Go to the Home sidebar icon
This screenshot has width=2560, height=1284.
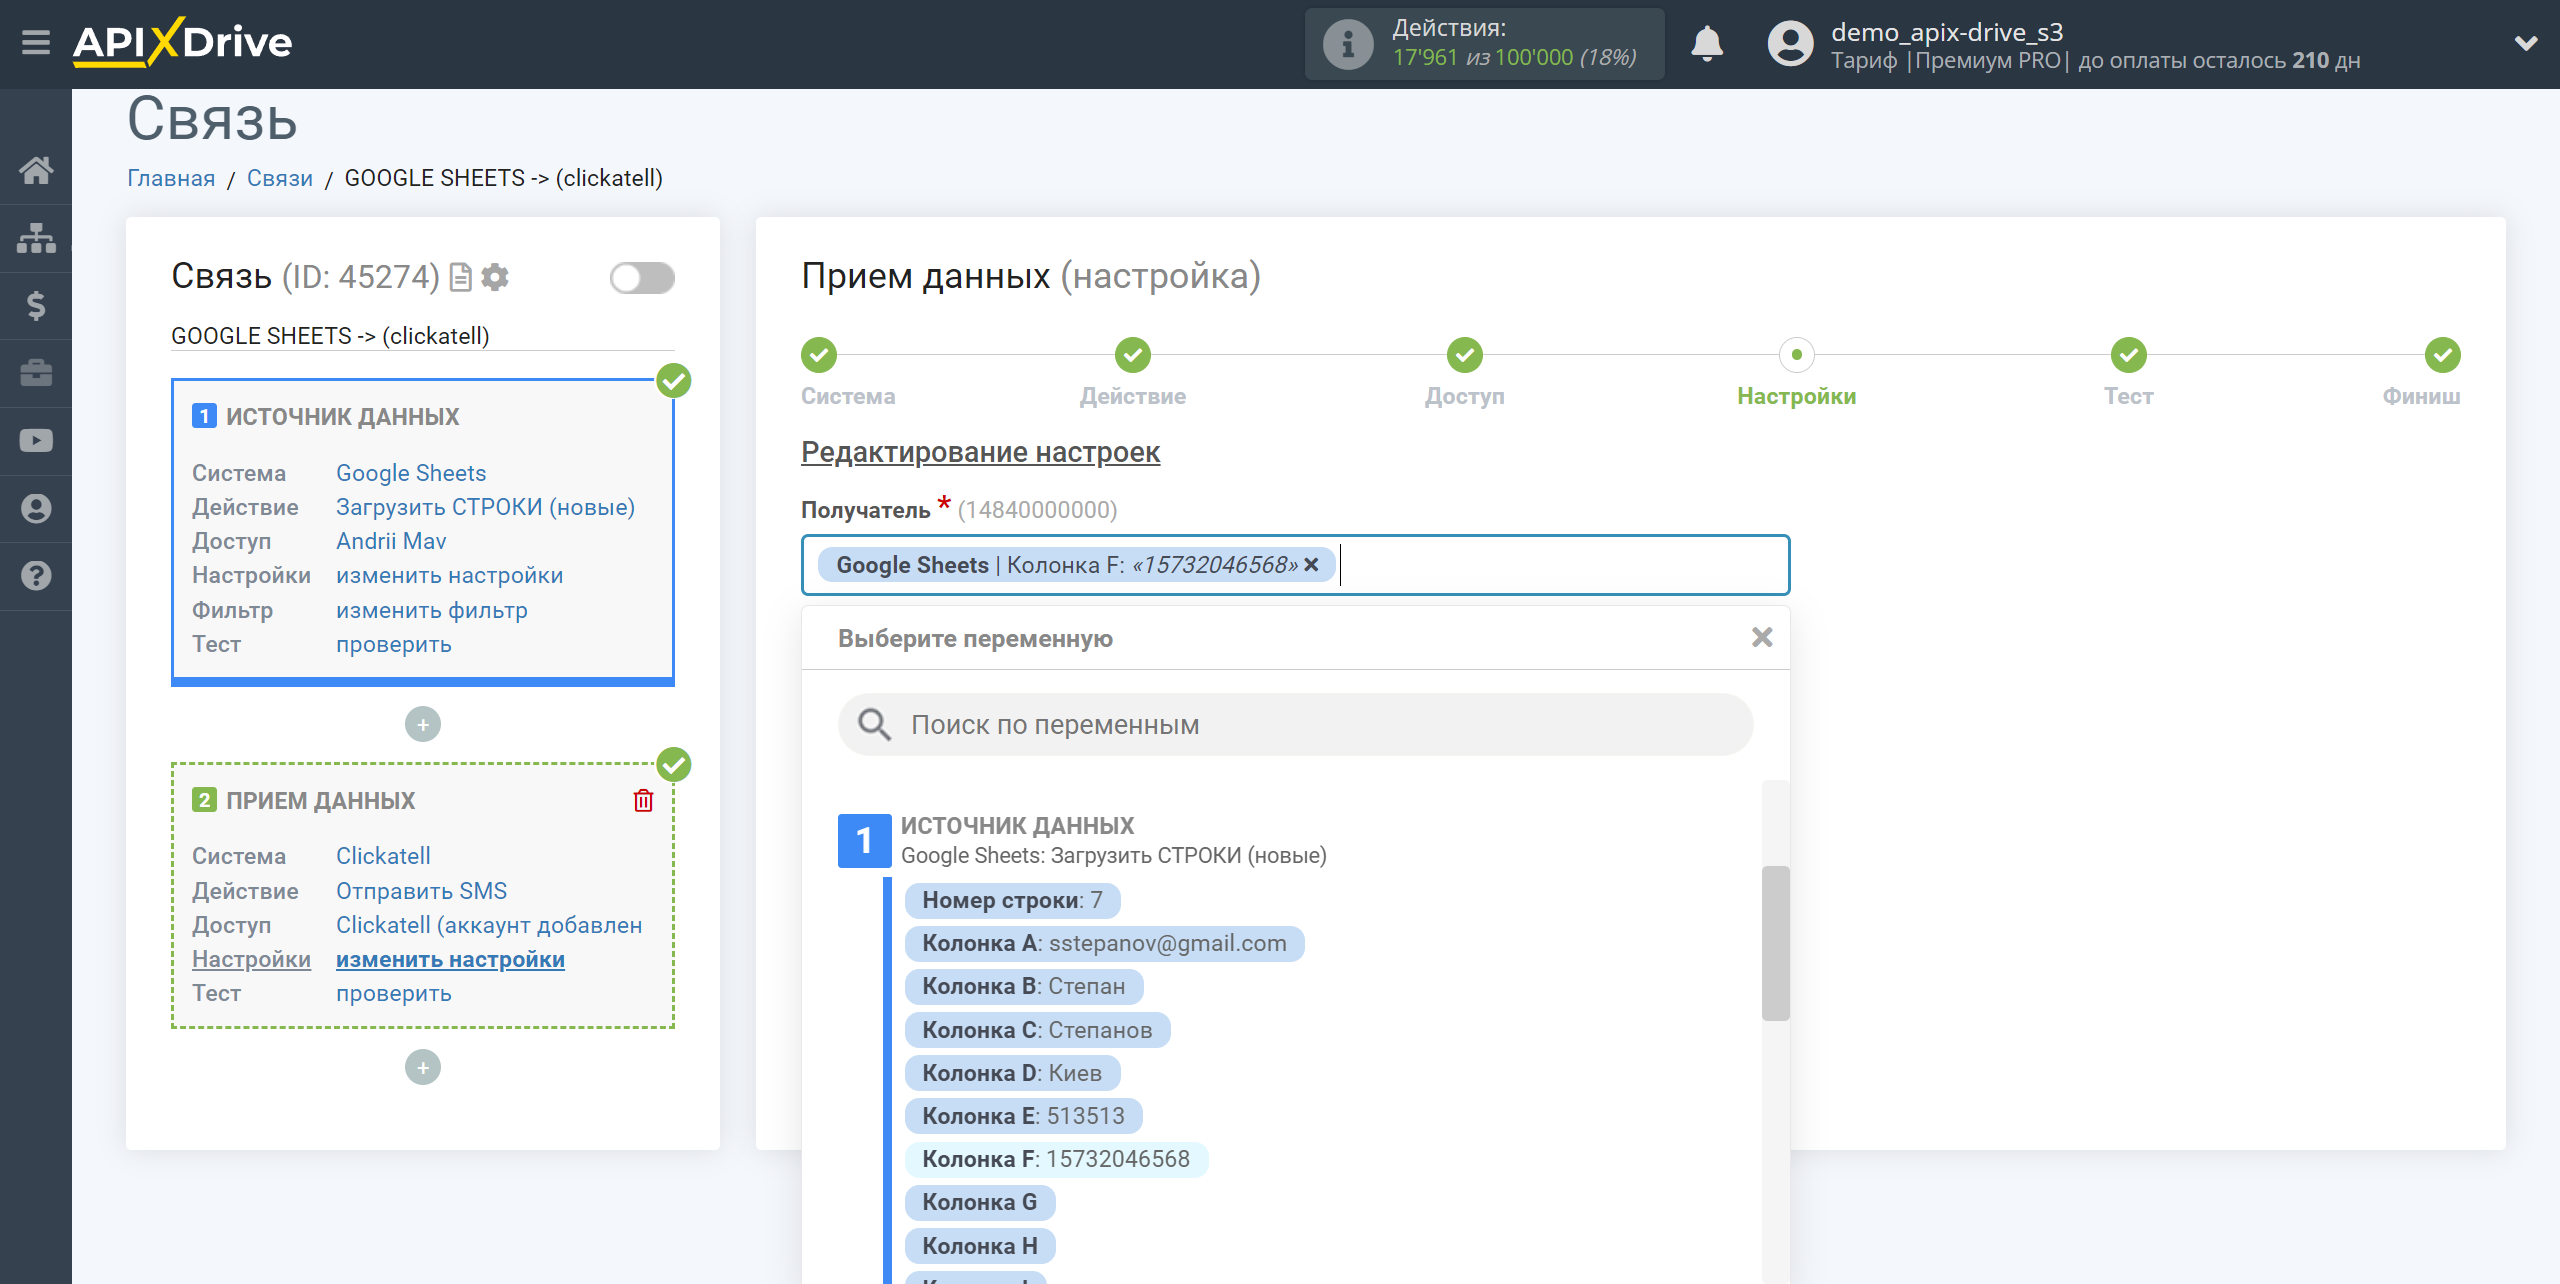pyautogui.click(x=36, y=170)
